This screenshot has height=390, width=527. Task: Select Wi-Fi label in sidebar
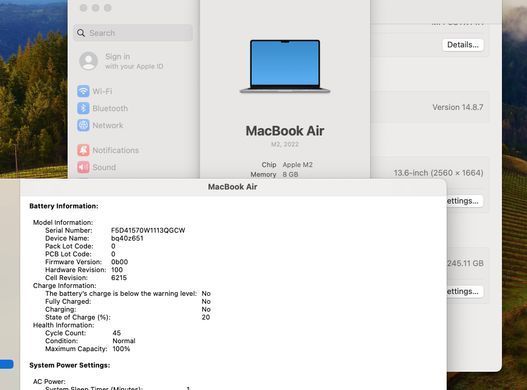pyautogui.click(x=102, y=91)
